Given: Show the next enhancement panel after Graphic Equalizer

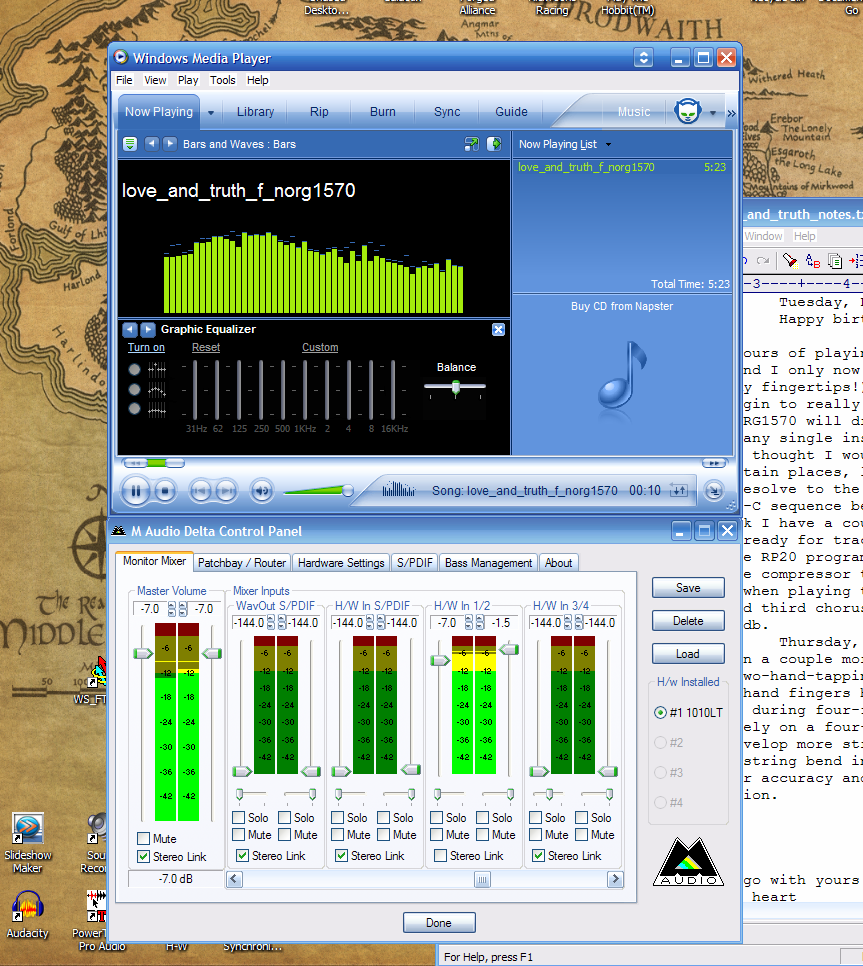Looking at the screenshot, I should (148, 330).
